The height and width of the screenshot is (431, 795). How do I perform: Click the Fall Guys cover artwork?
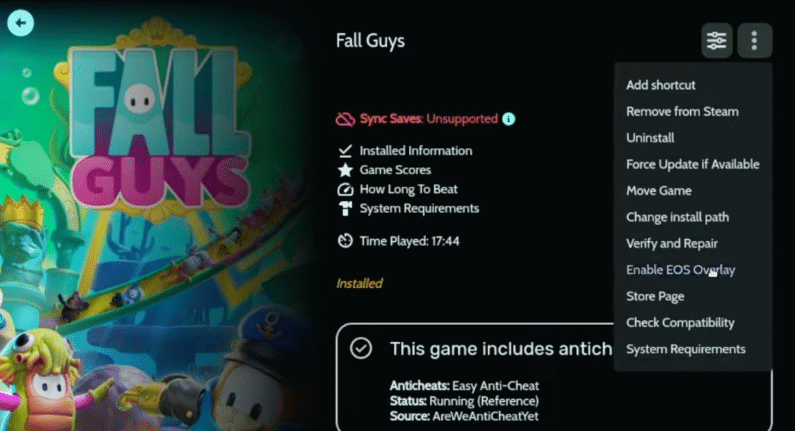pos(152,218)
